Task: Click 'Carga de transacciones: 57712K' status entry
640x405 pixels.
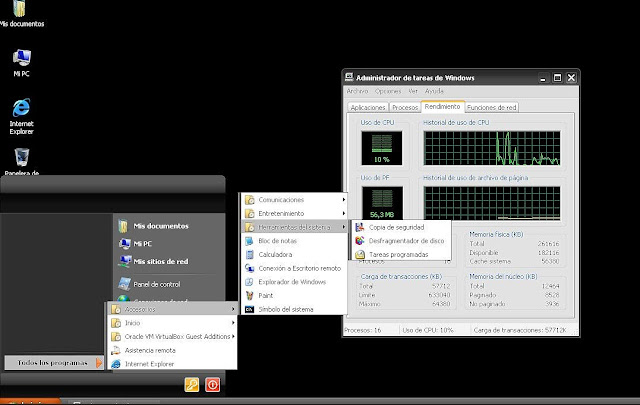Action: coord(520,330)
